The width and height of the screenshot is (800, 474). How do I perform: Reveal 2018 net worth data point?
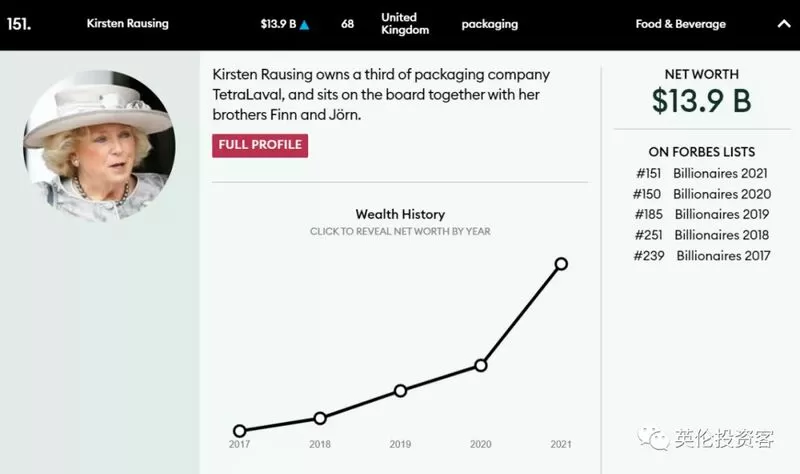(320, 418)
